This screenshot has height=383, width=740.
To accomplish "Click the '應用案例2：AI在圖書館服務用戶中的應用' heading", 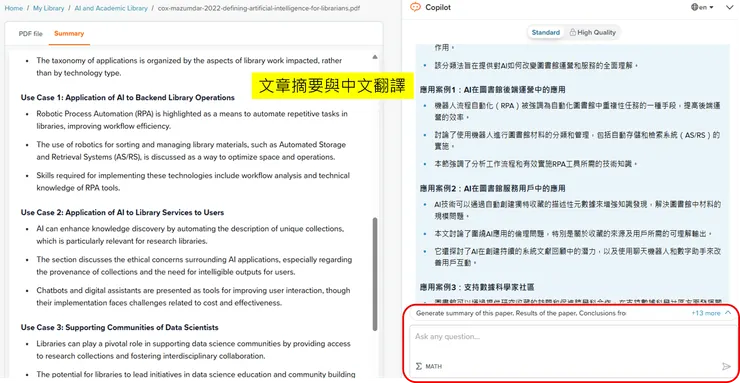I will click(492, 188).
